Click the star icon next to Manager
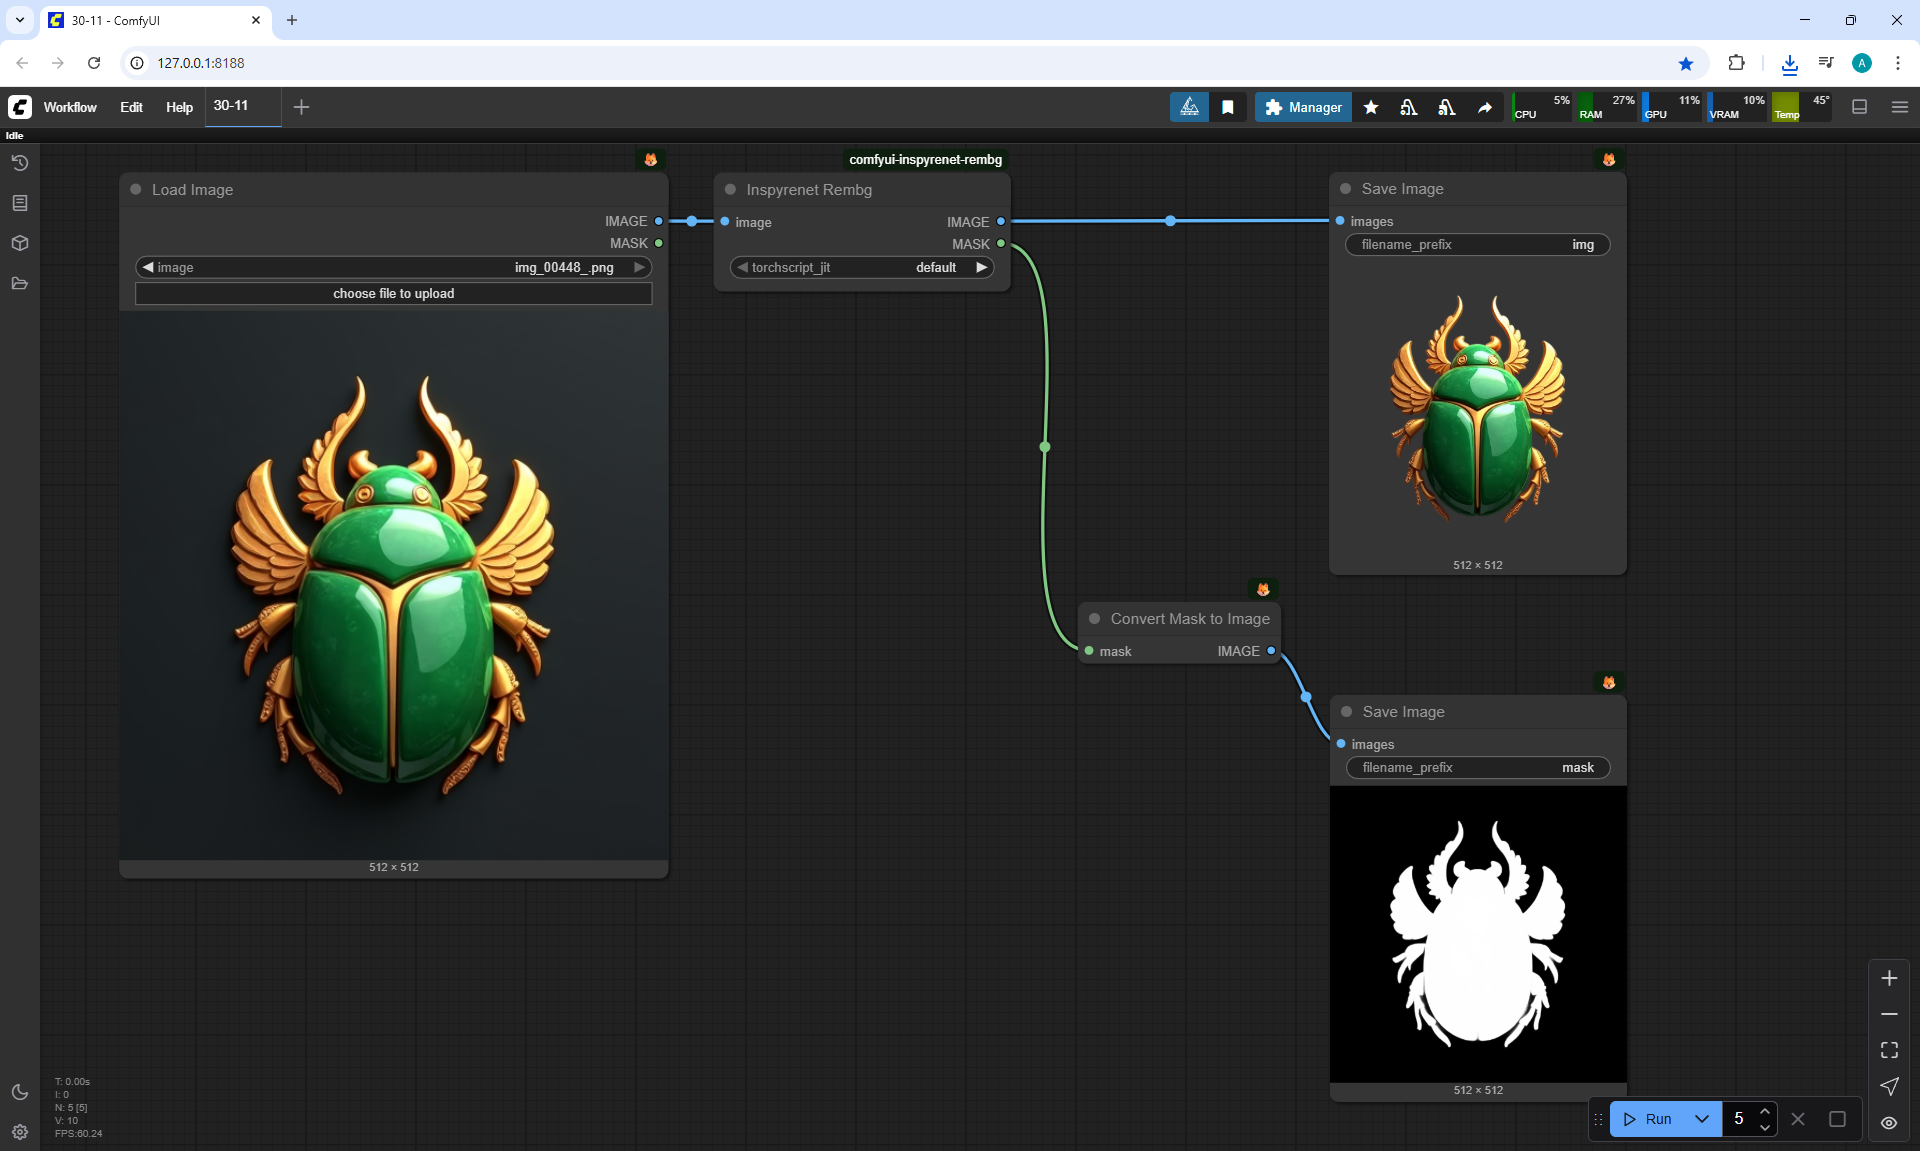The width and height of the screenshot is (1920, 1151). (x=1371, y=107)
